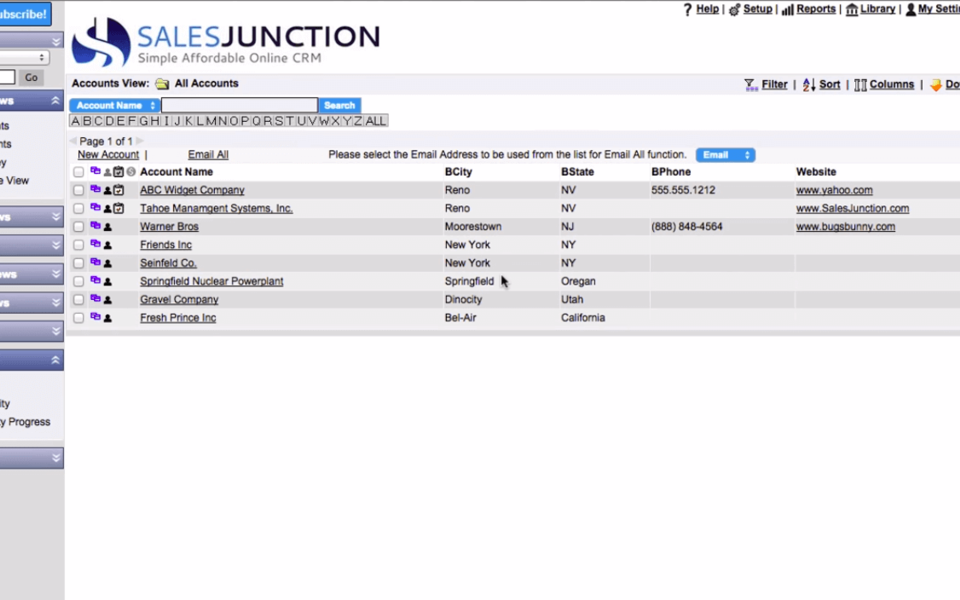Tick the Friends Inc checkbox
Image resolution: width=960 pixels, height=600 pixels.
(78, 245)
